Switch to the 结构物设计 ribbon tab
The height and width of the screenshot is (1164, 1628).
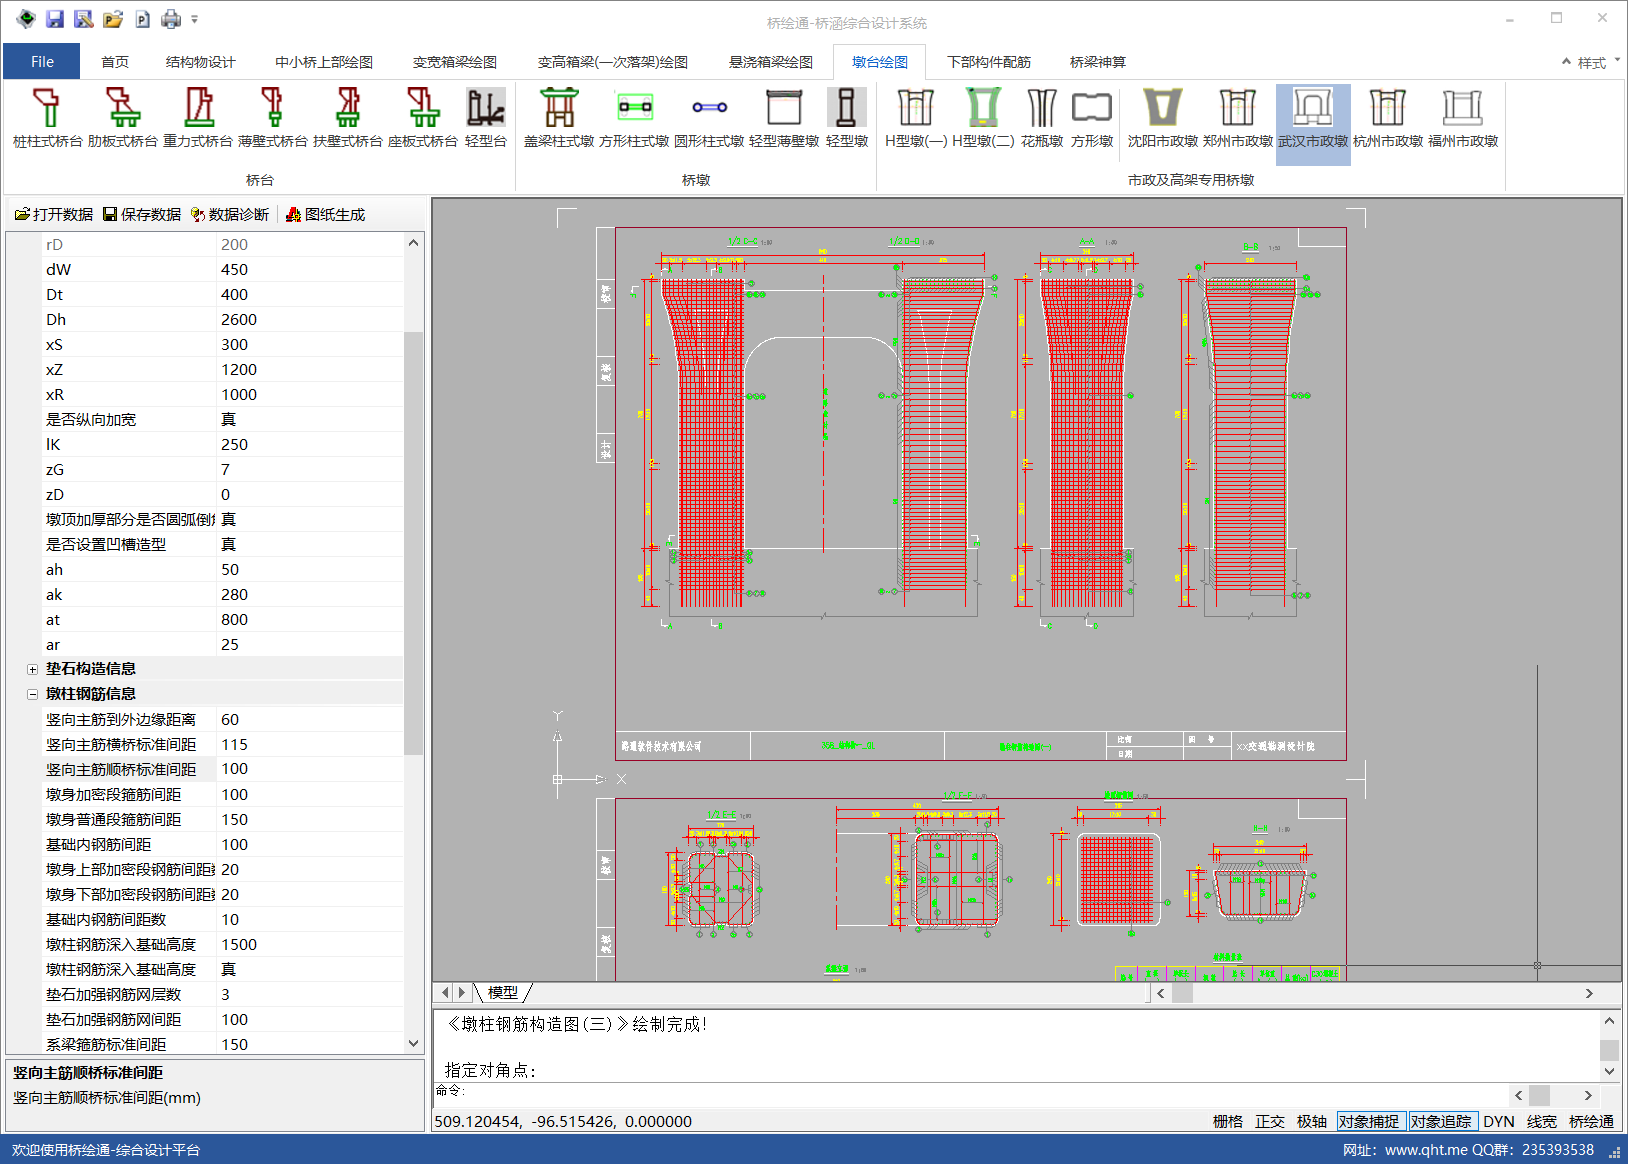(x=200, y=62)
